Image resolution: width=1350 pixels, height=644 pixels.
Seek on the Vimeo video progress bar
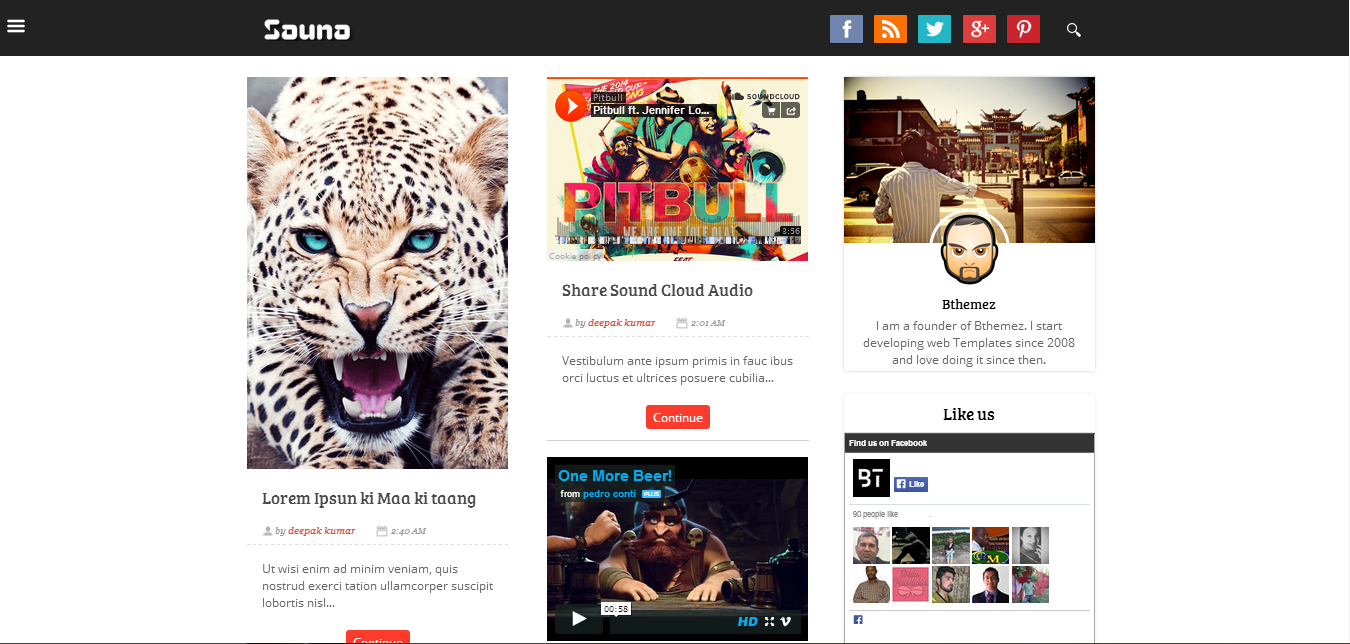(x=670, y=621)
